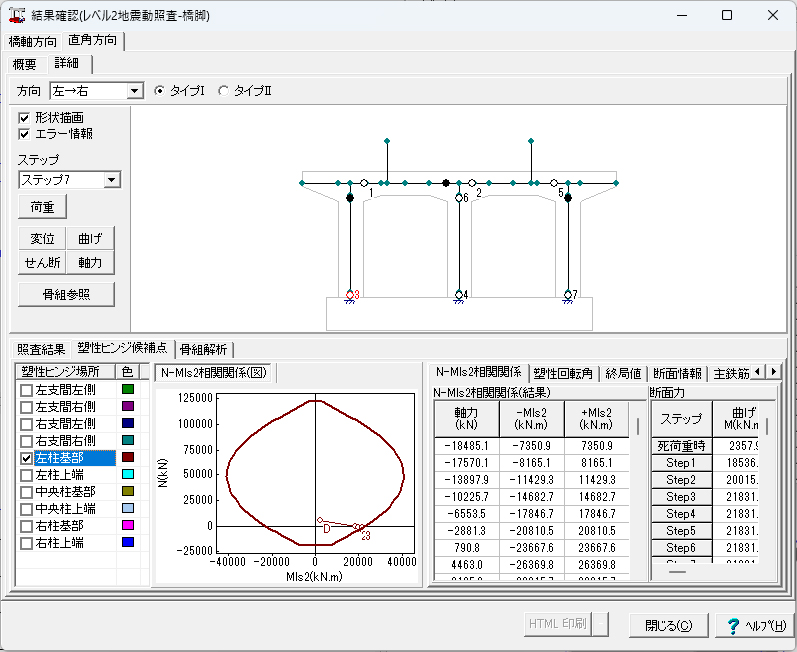Click the application icon in title bar
Viewport: 797px width, 652px height.
tap(17, 15)
